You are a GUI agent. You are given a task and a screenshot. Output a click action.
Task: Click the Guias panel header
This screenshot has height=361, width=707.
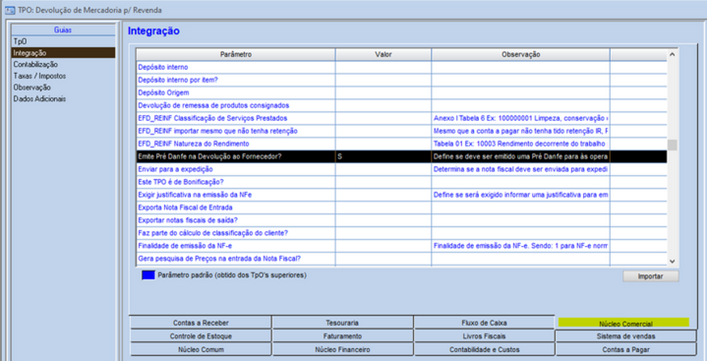coord(63,30)
